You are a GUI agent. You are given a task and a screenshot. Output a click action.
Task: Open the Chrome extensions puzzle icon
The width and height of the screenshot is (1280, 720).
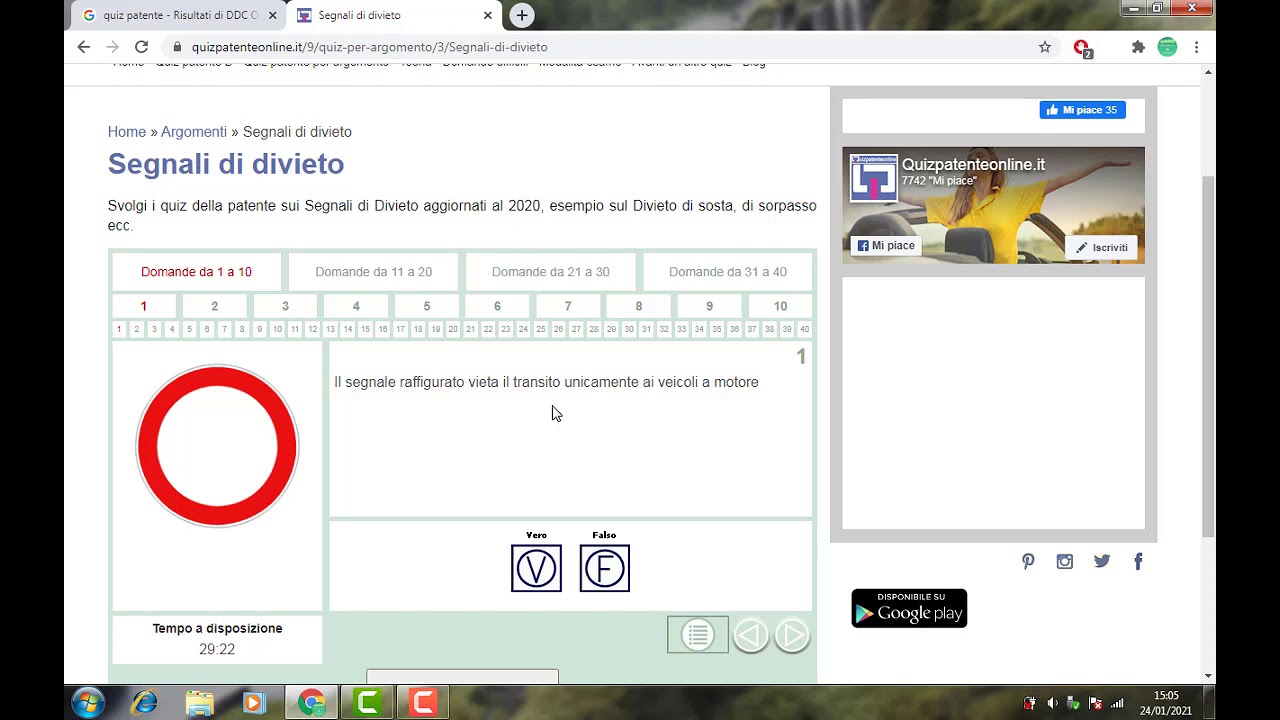(1138, 47)
